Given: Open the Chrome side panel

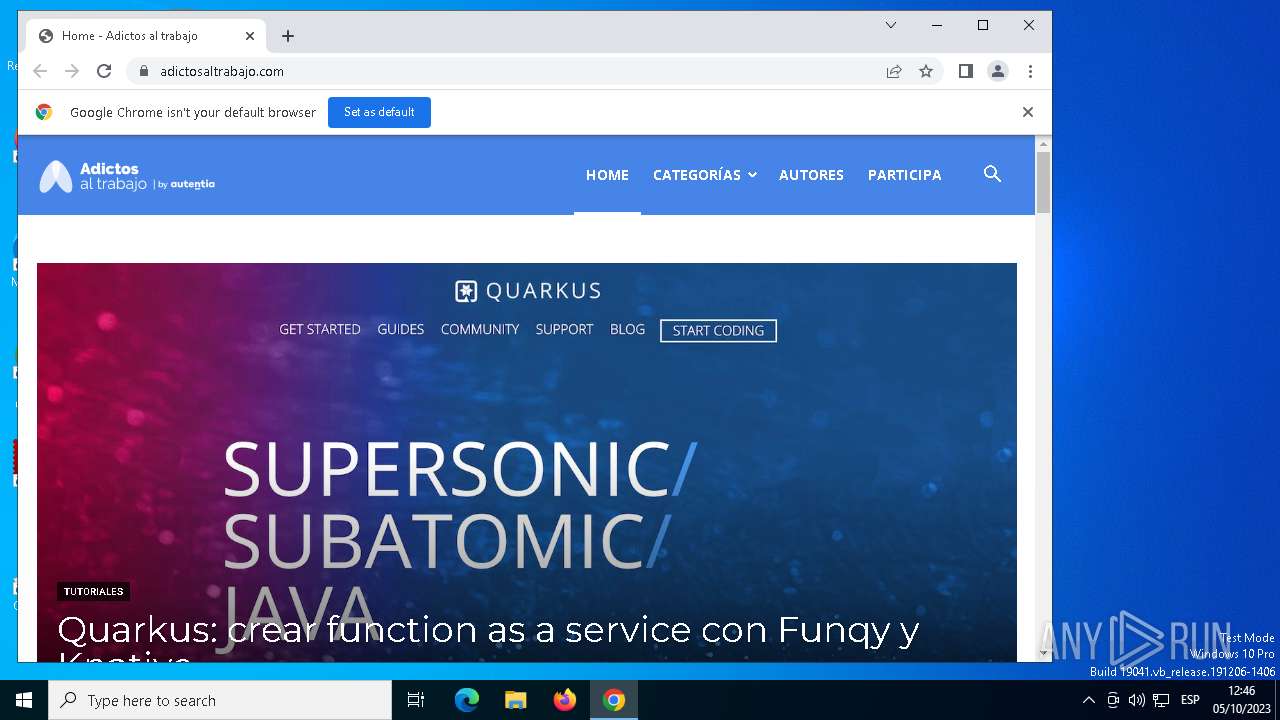Looking at the screenshot, I should (966, 71).
